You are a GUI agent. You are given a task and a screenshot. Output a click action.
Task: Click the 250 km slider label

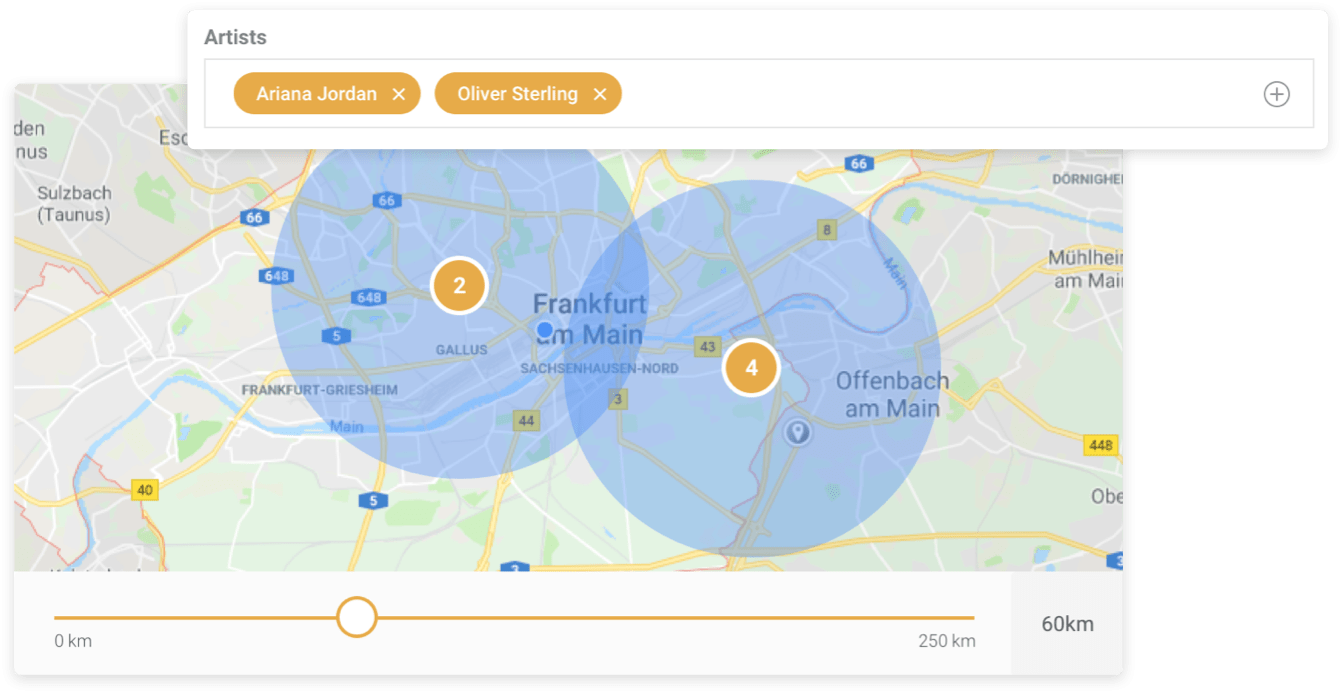[x=947, y=641]
